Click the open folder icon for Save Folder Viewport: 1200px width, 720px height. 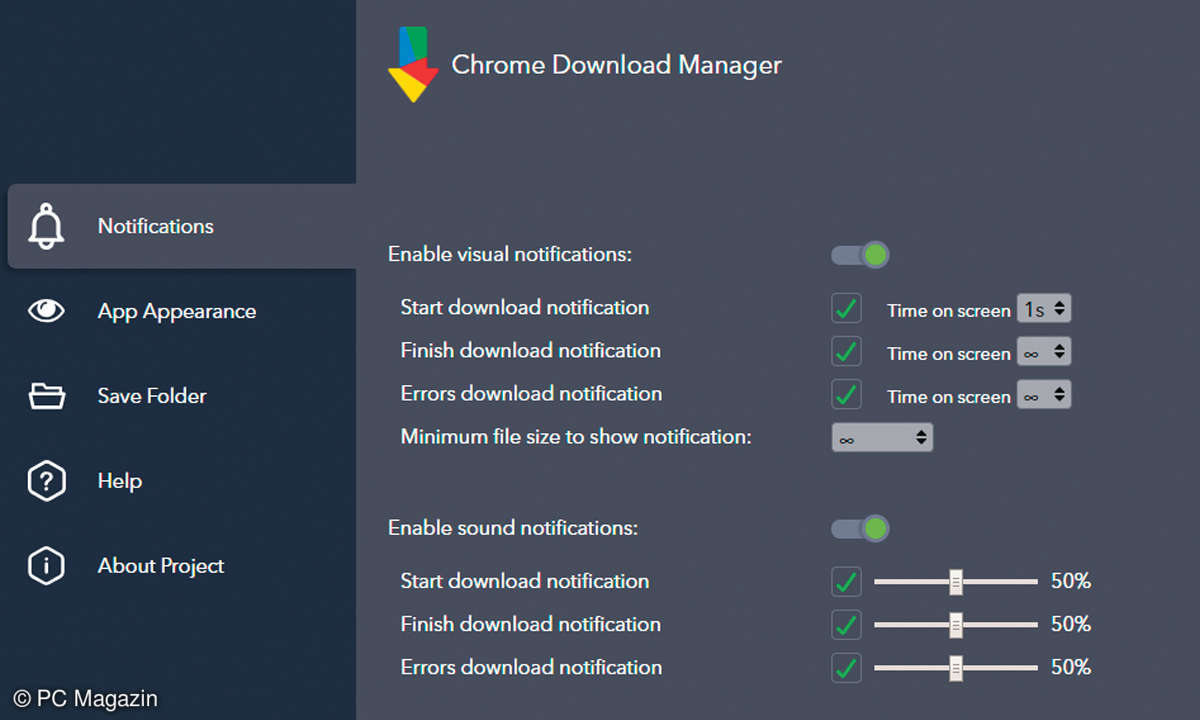coord(46,396)
